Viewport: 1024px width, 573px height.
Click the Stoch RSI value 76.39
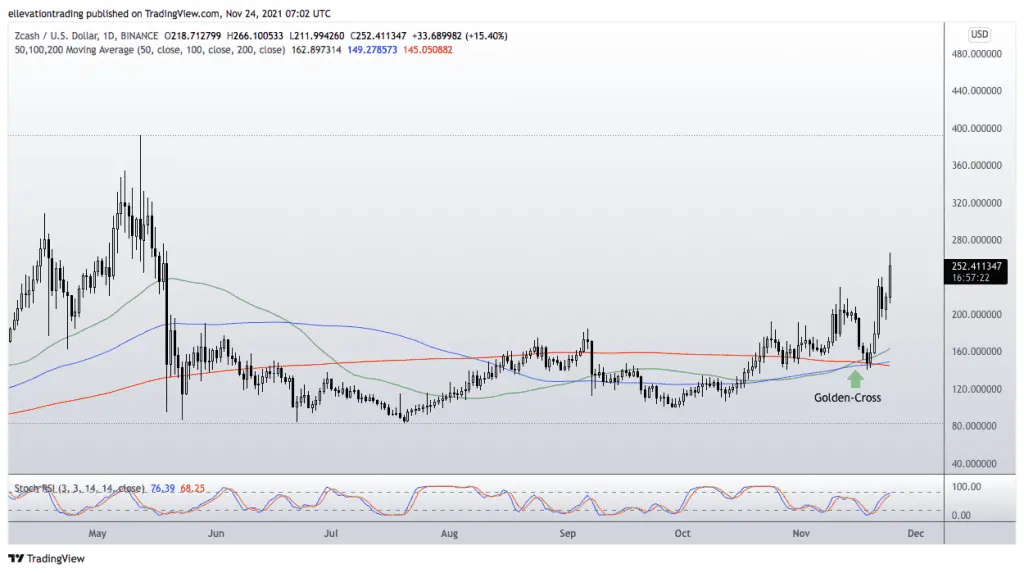pyautogui.click(x=163, y=488)
